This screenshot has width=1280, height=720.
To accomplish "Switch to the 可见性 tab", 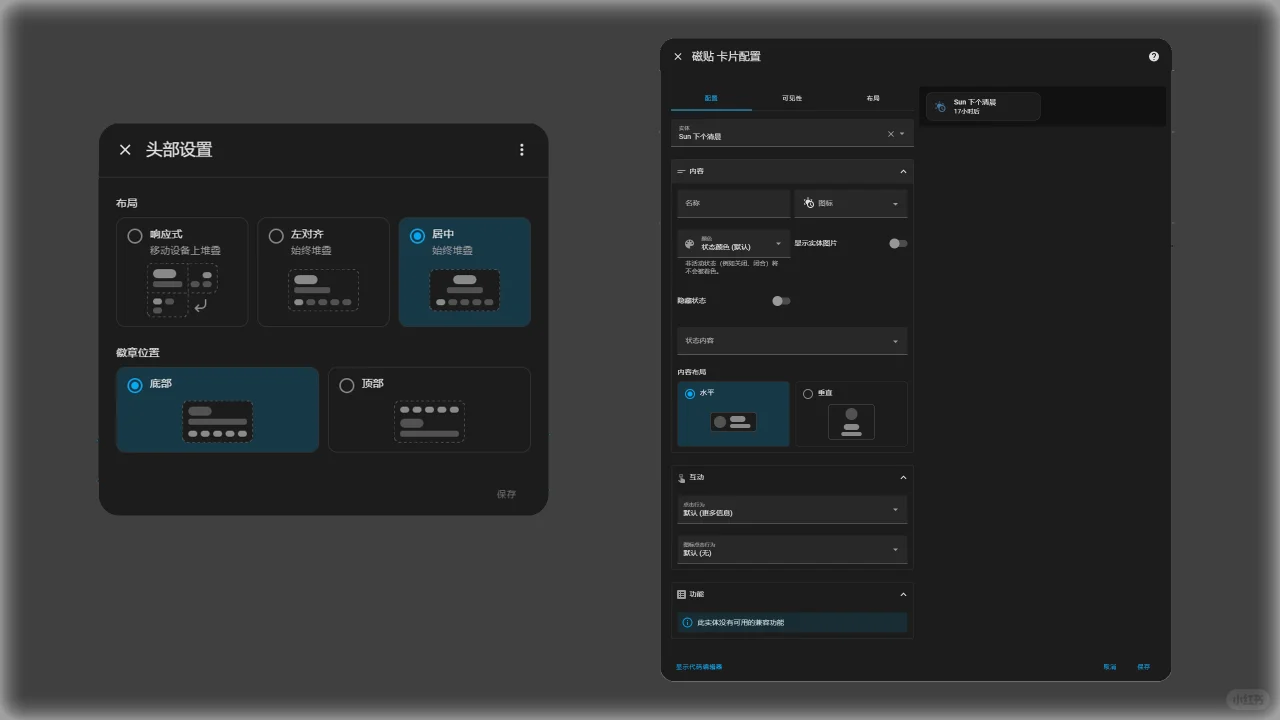I will click(x=792, y=98).
